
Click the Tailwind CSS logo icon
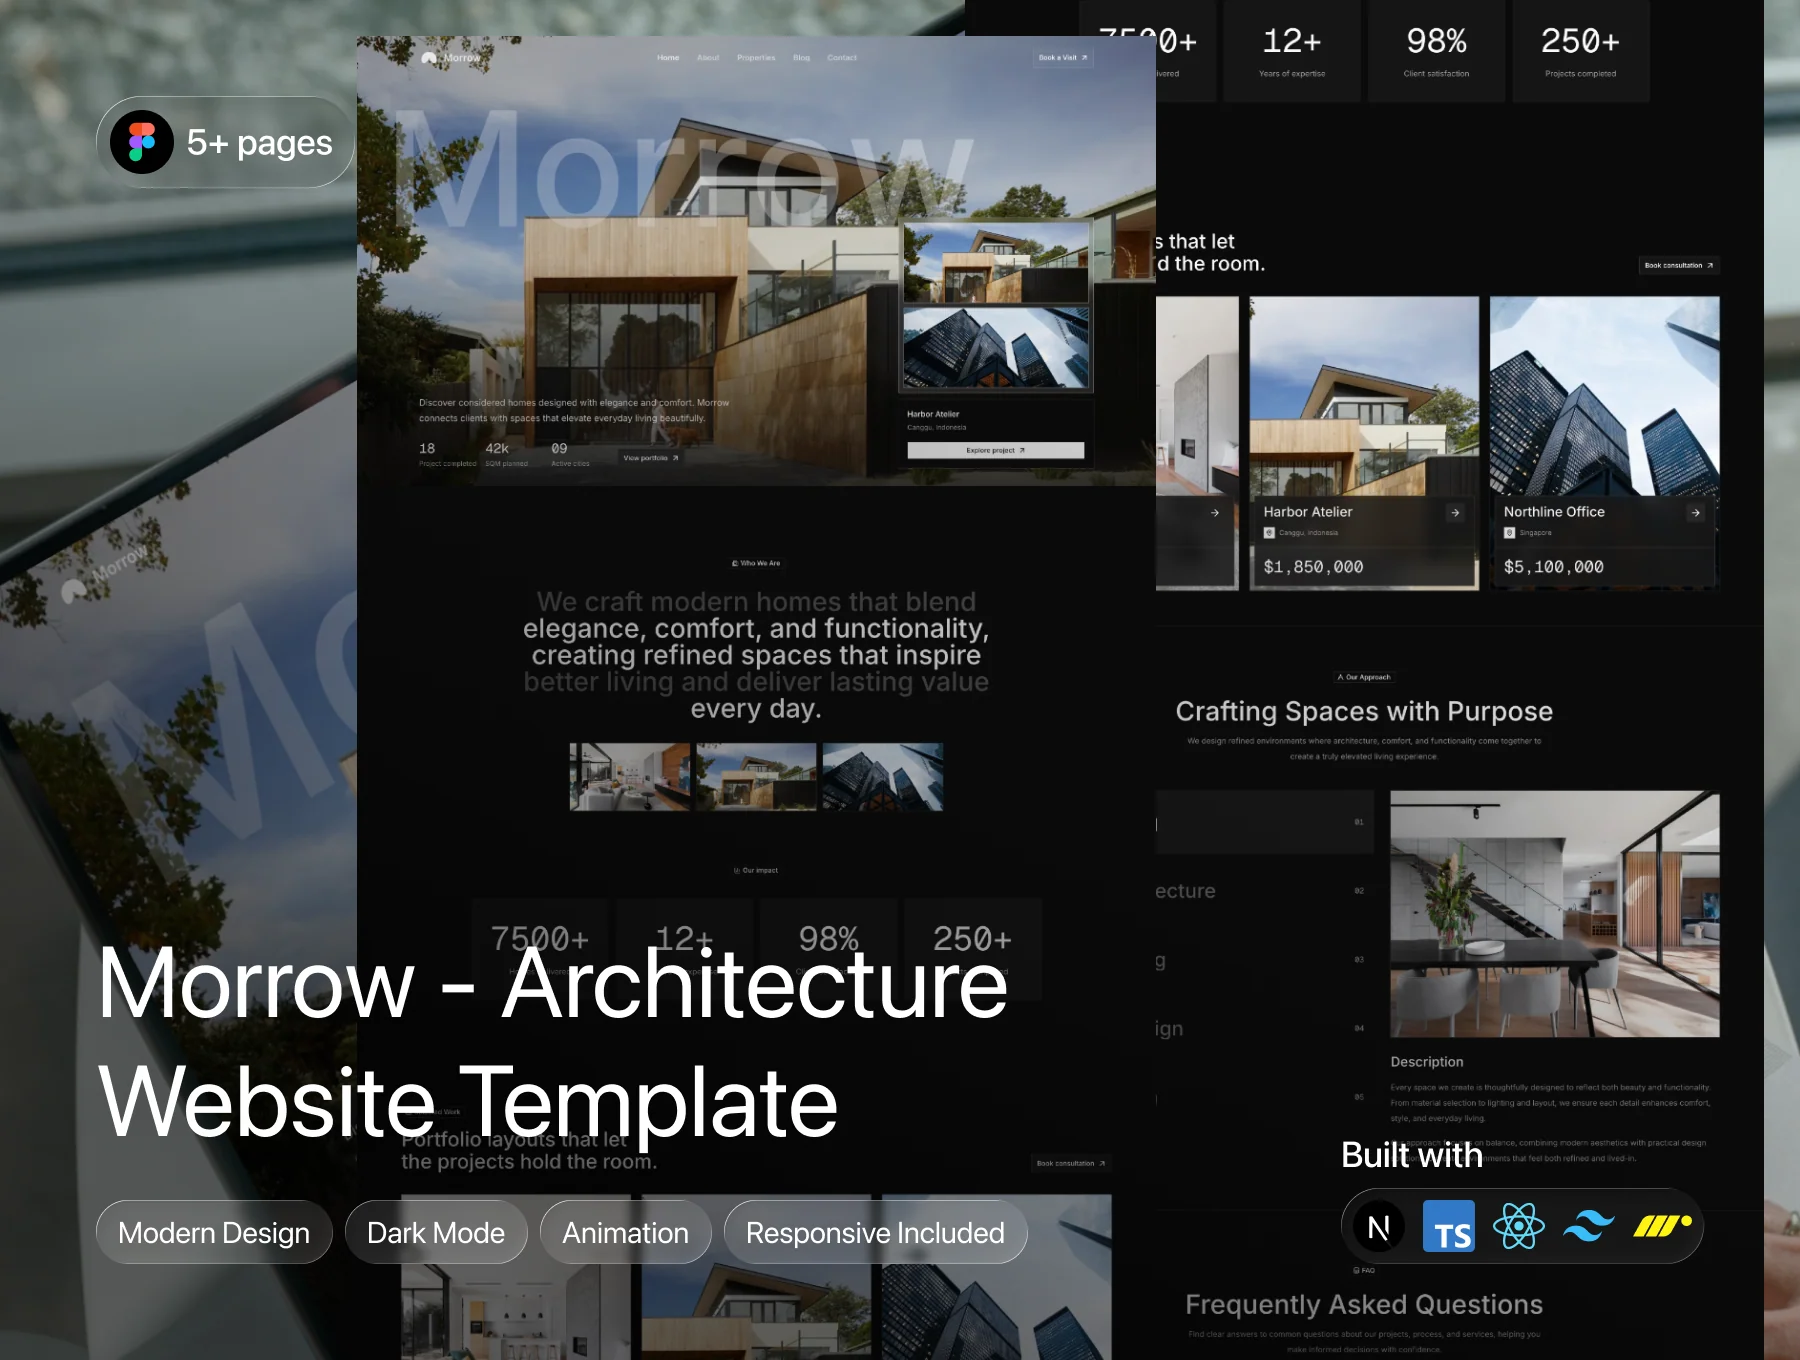click(x=1589, y=1226)
